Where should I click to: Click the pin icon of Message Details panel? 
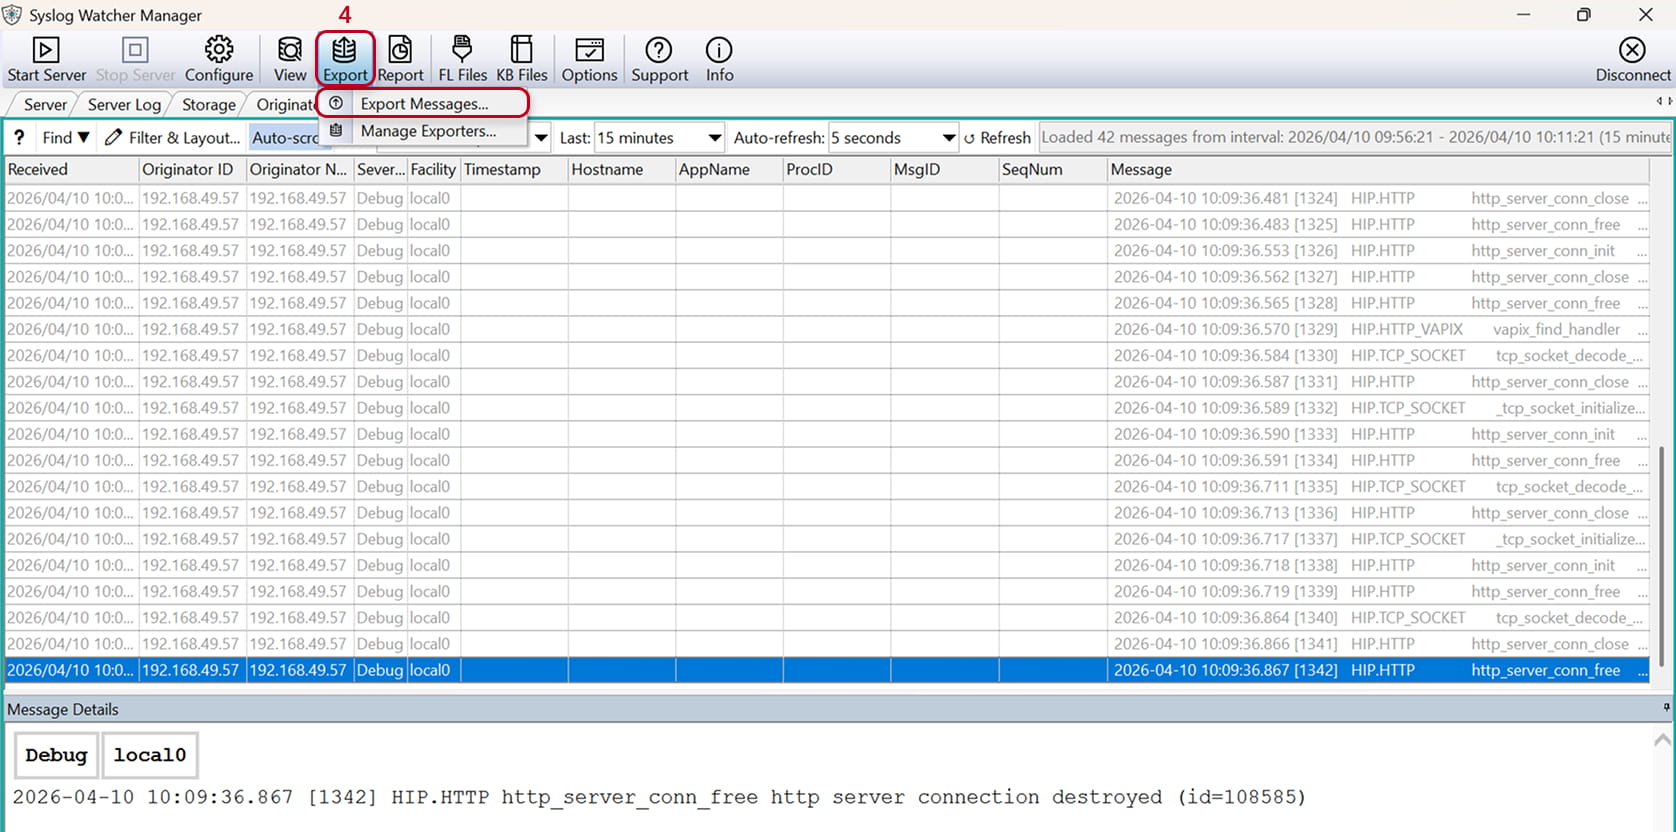1666,708
